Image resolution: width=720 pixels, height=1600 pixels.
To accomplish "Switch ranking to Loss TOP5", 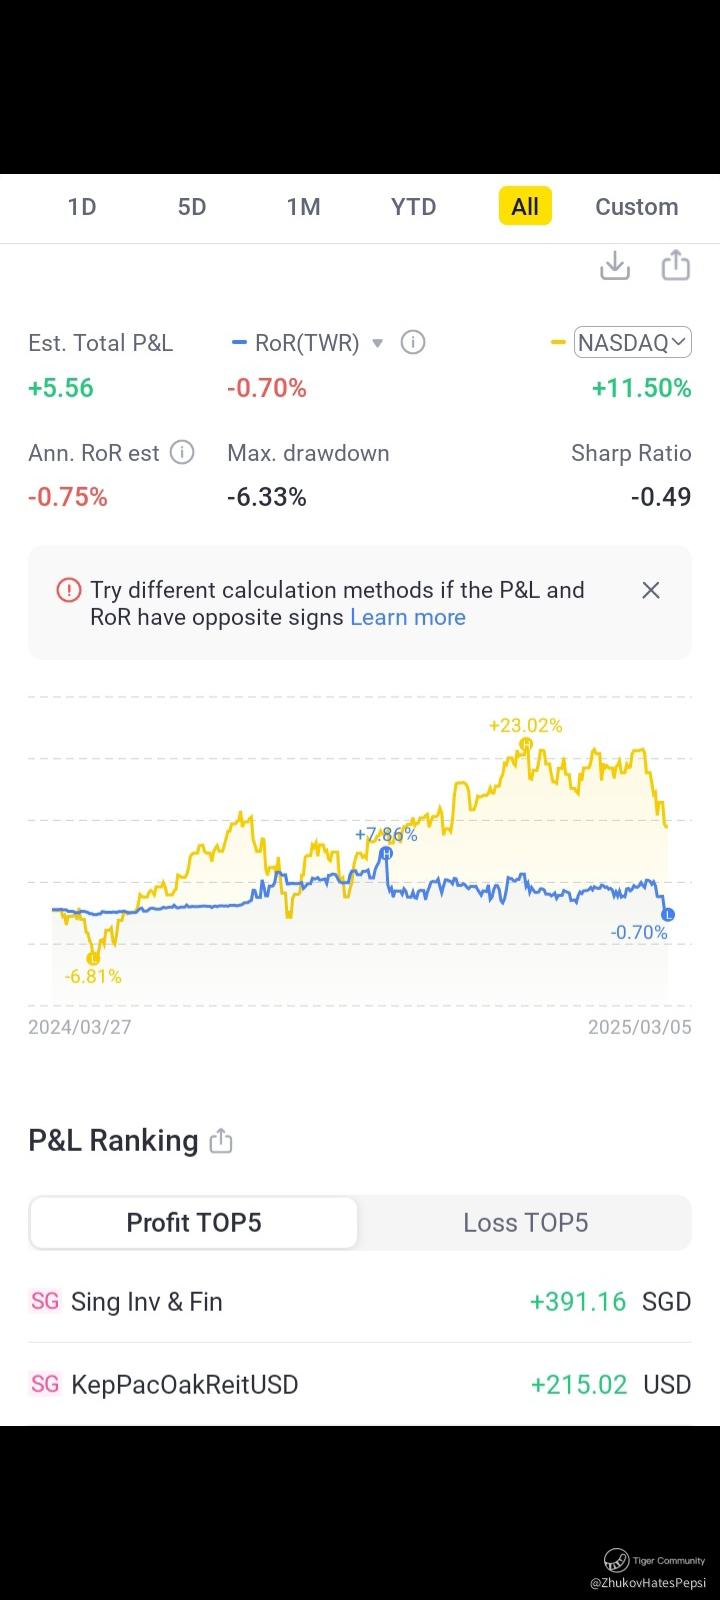I will click(x=525, y=1222).
